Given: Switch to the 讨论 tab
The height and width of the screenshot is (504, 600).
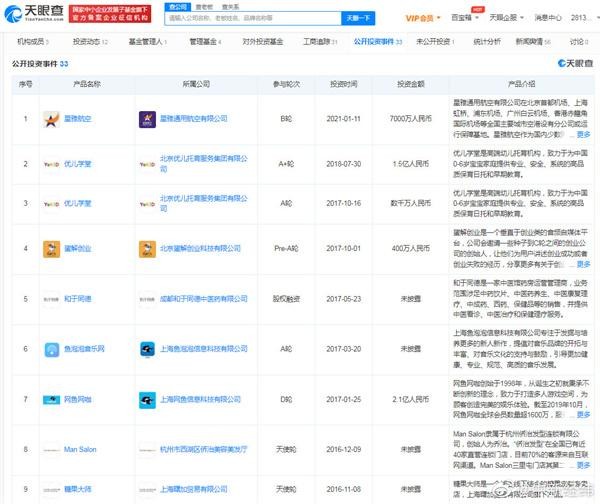Looking at the screenshot, I should (579, 42).
